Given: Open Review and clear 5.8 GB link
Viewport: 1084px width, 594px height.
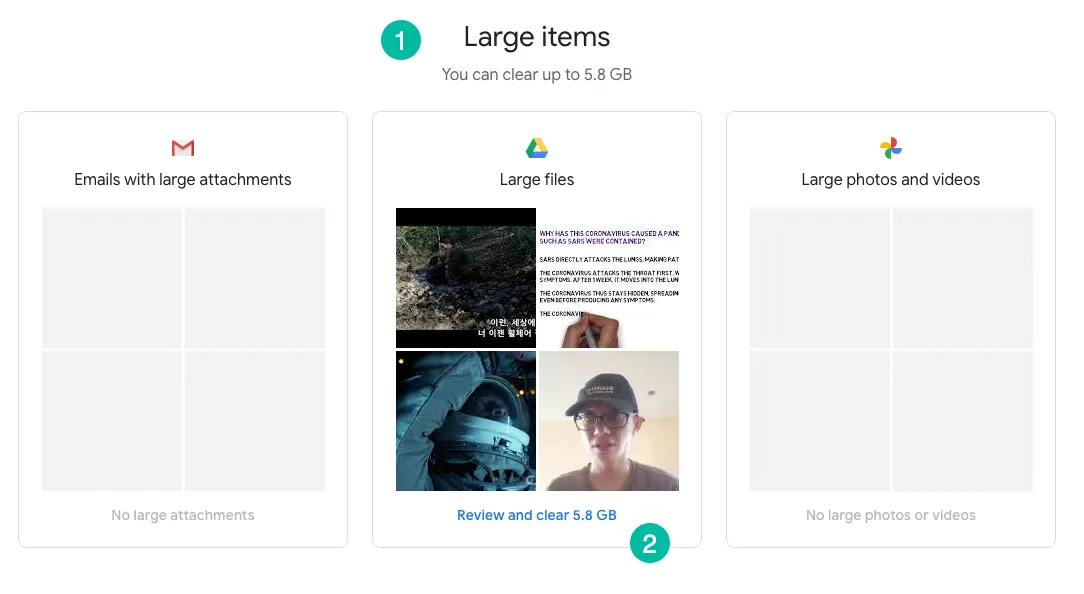Looking at the screenshot, I should 536,515.
